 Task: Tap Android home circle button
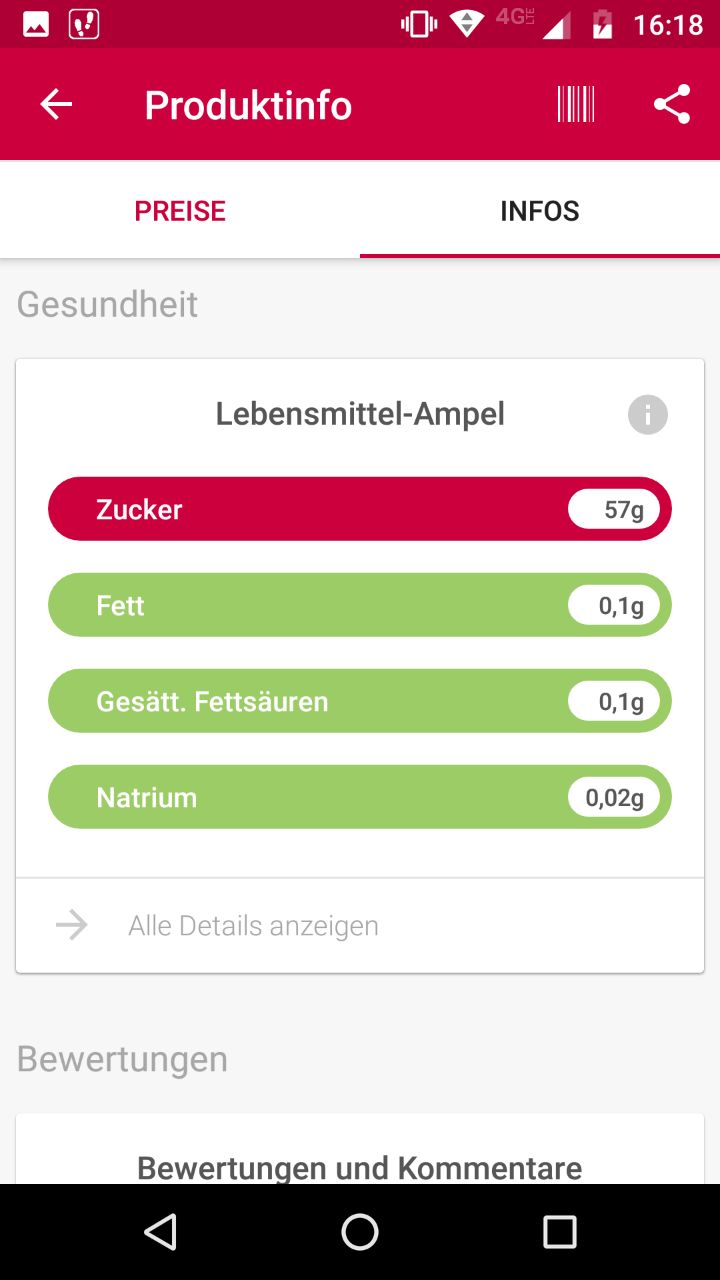click(360, 1232)
